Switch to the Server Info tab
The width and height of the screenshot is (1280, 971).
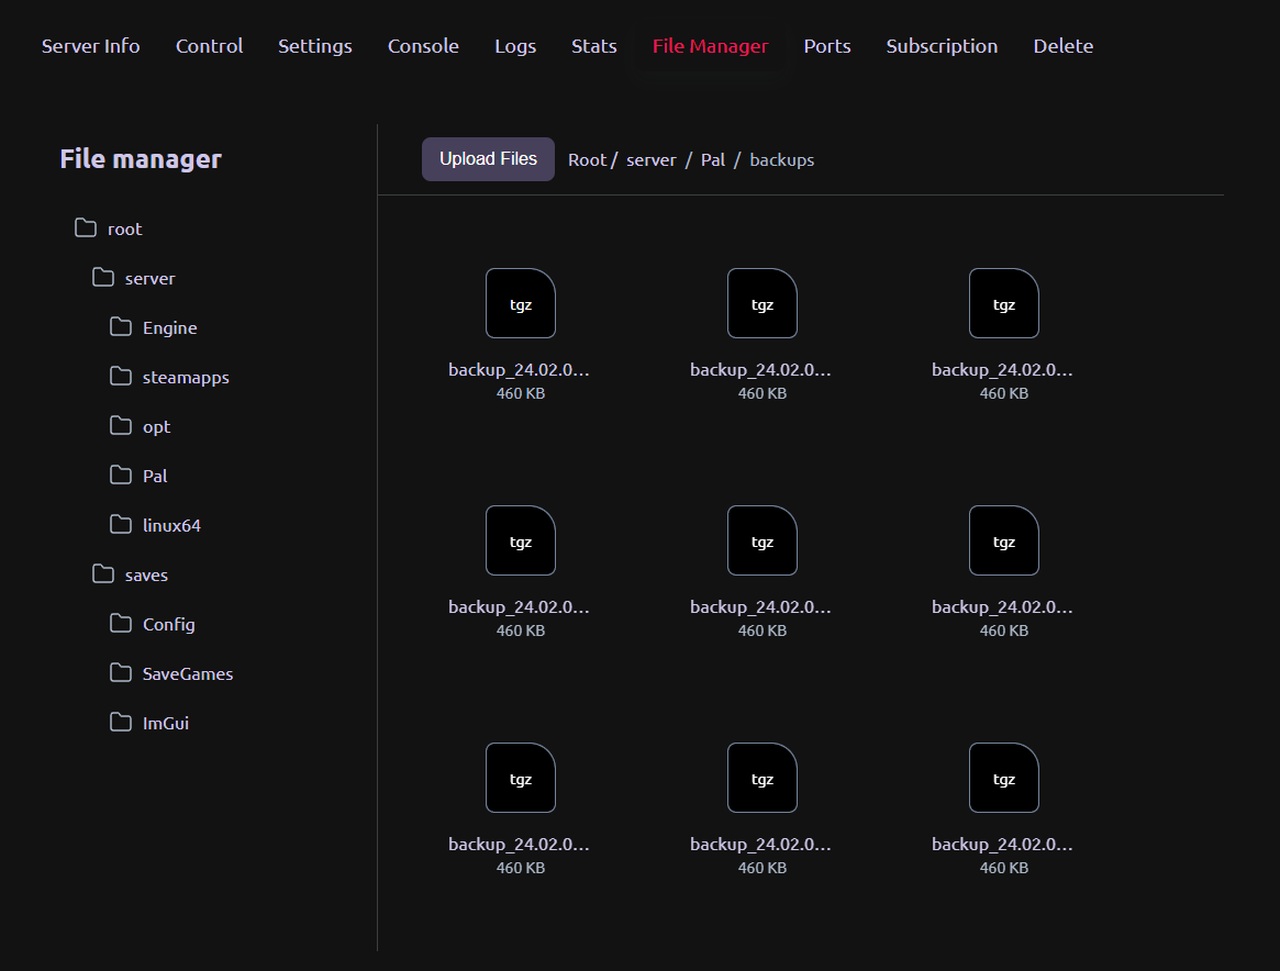tap(91, 46)
